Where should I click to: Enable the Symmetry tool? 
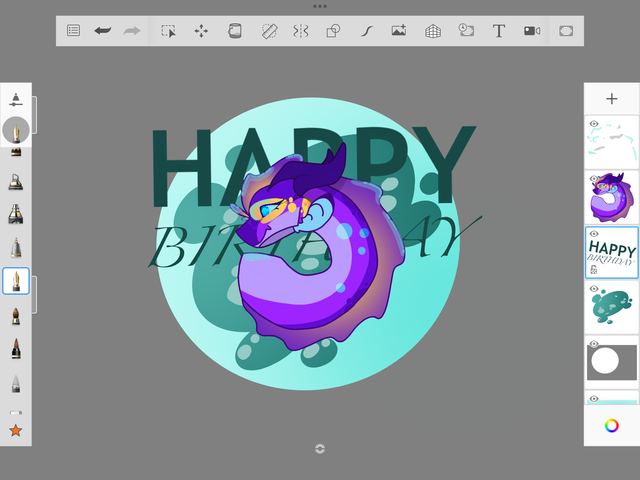[x=301, y=31]
